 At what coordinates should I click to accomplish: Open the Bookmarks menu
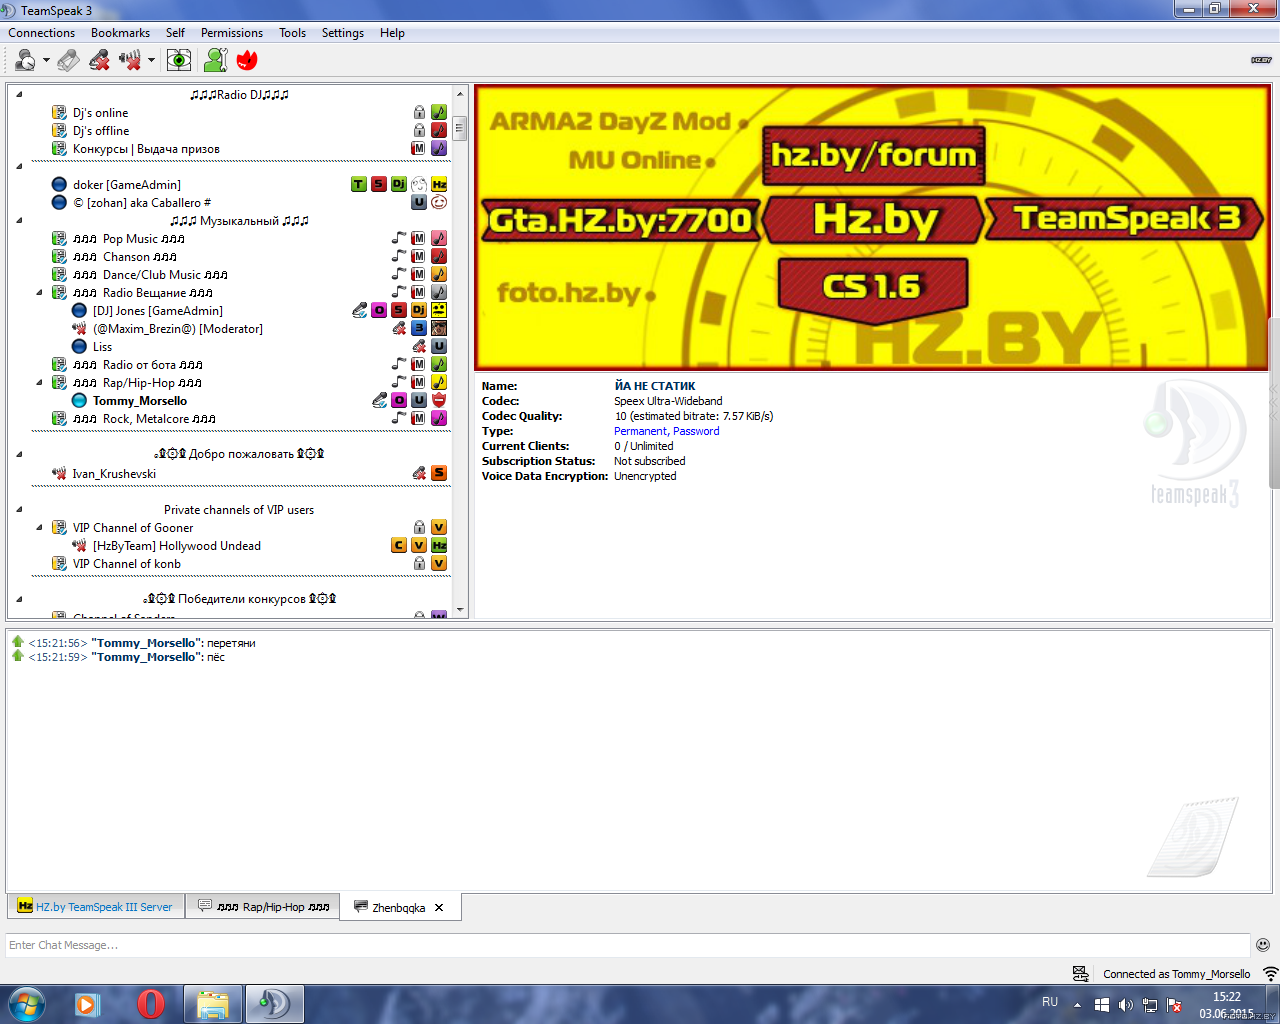[120, 33]
